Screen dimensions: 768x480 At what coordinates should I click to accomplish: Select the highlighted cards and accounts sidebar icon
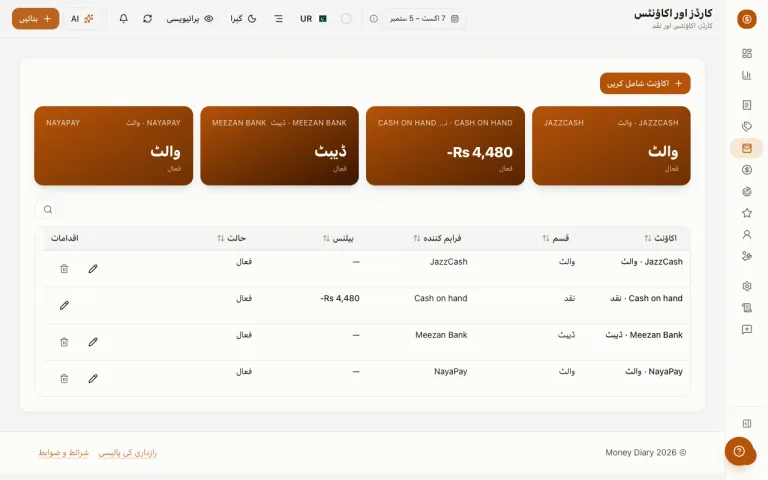click(746, 148)
